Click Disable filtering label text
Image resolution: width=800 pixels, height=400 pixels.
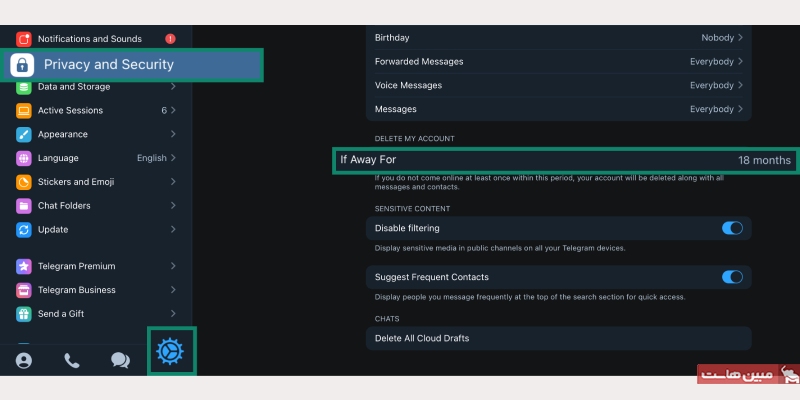(407, 228)
